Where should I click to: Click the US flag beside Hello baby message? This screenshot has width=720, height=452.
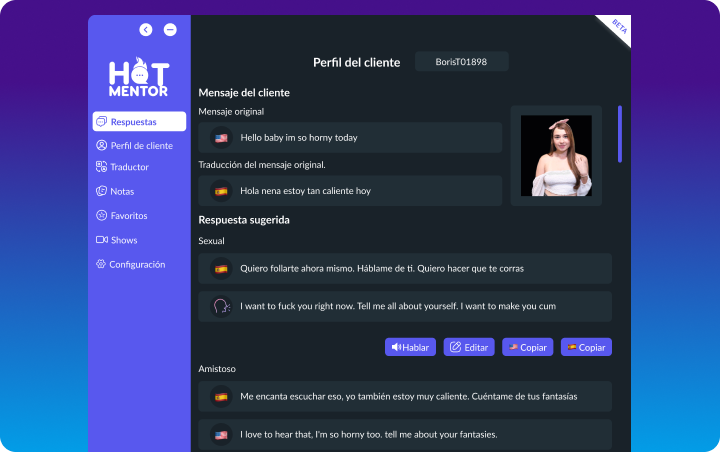(221, 138)
